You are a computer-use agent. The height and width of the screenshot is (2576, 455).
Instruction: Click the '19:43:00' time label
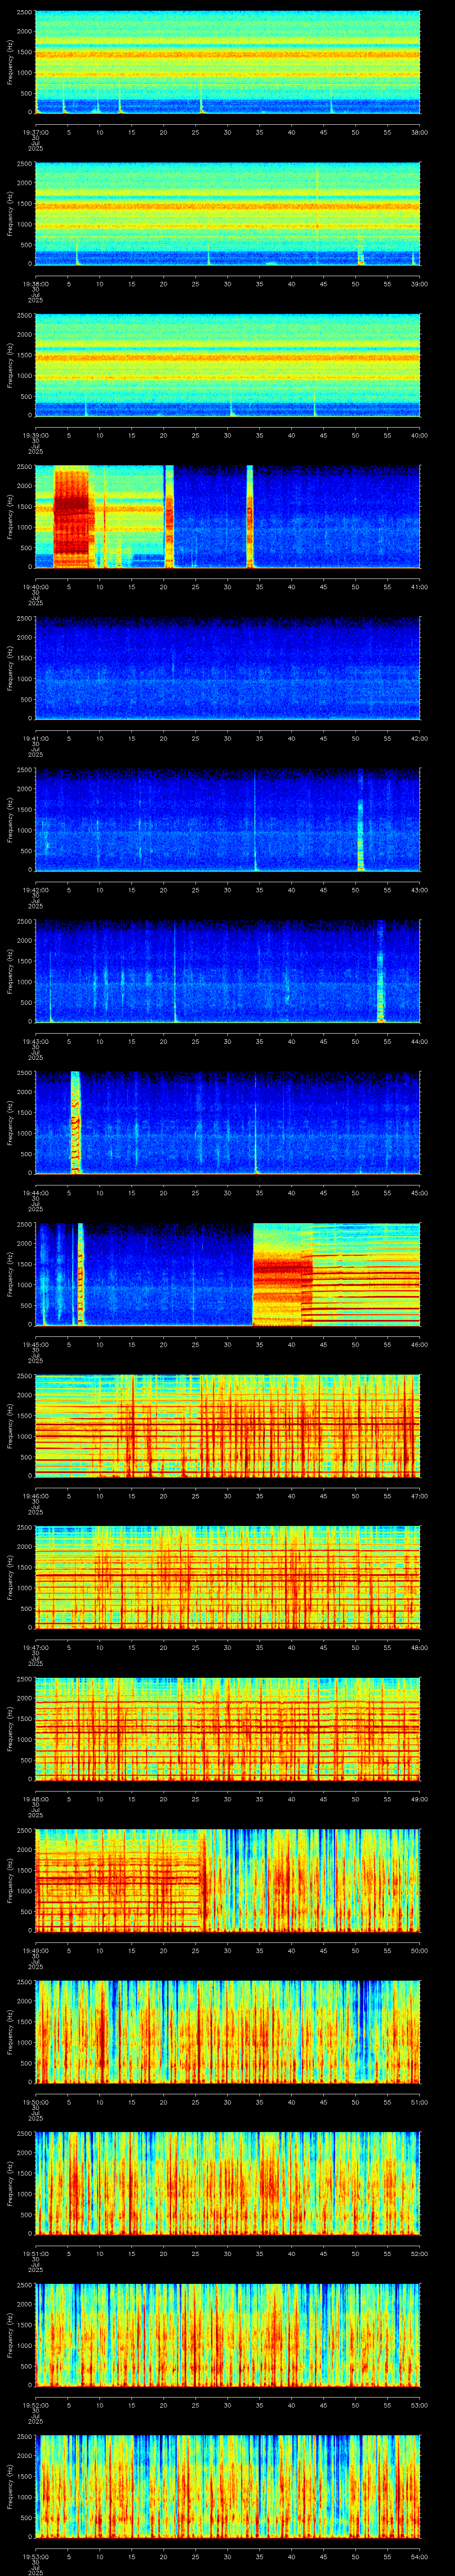[36, 1041]
